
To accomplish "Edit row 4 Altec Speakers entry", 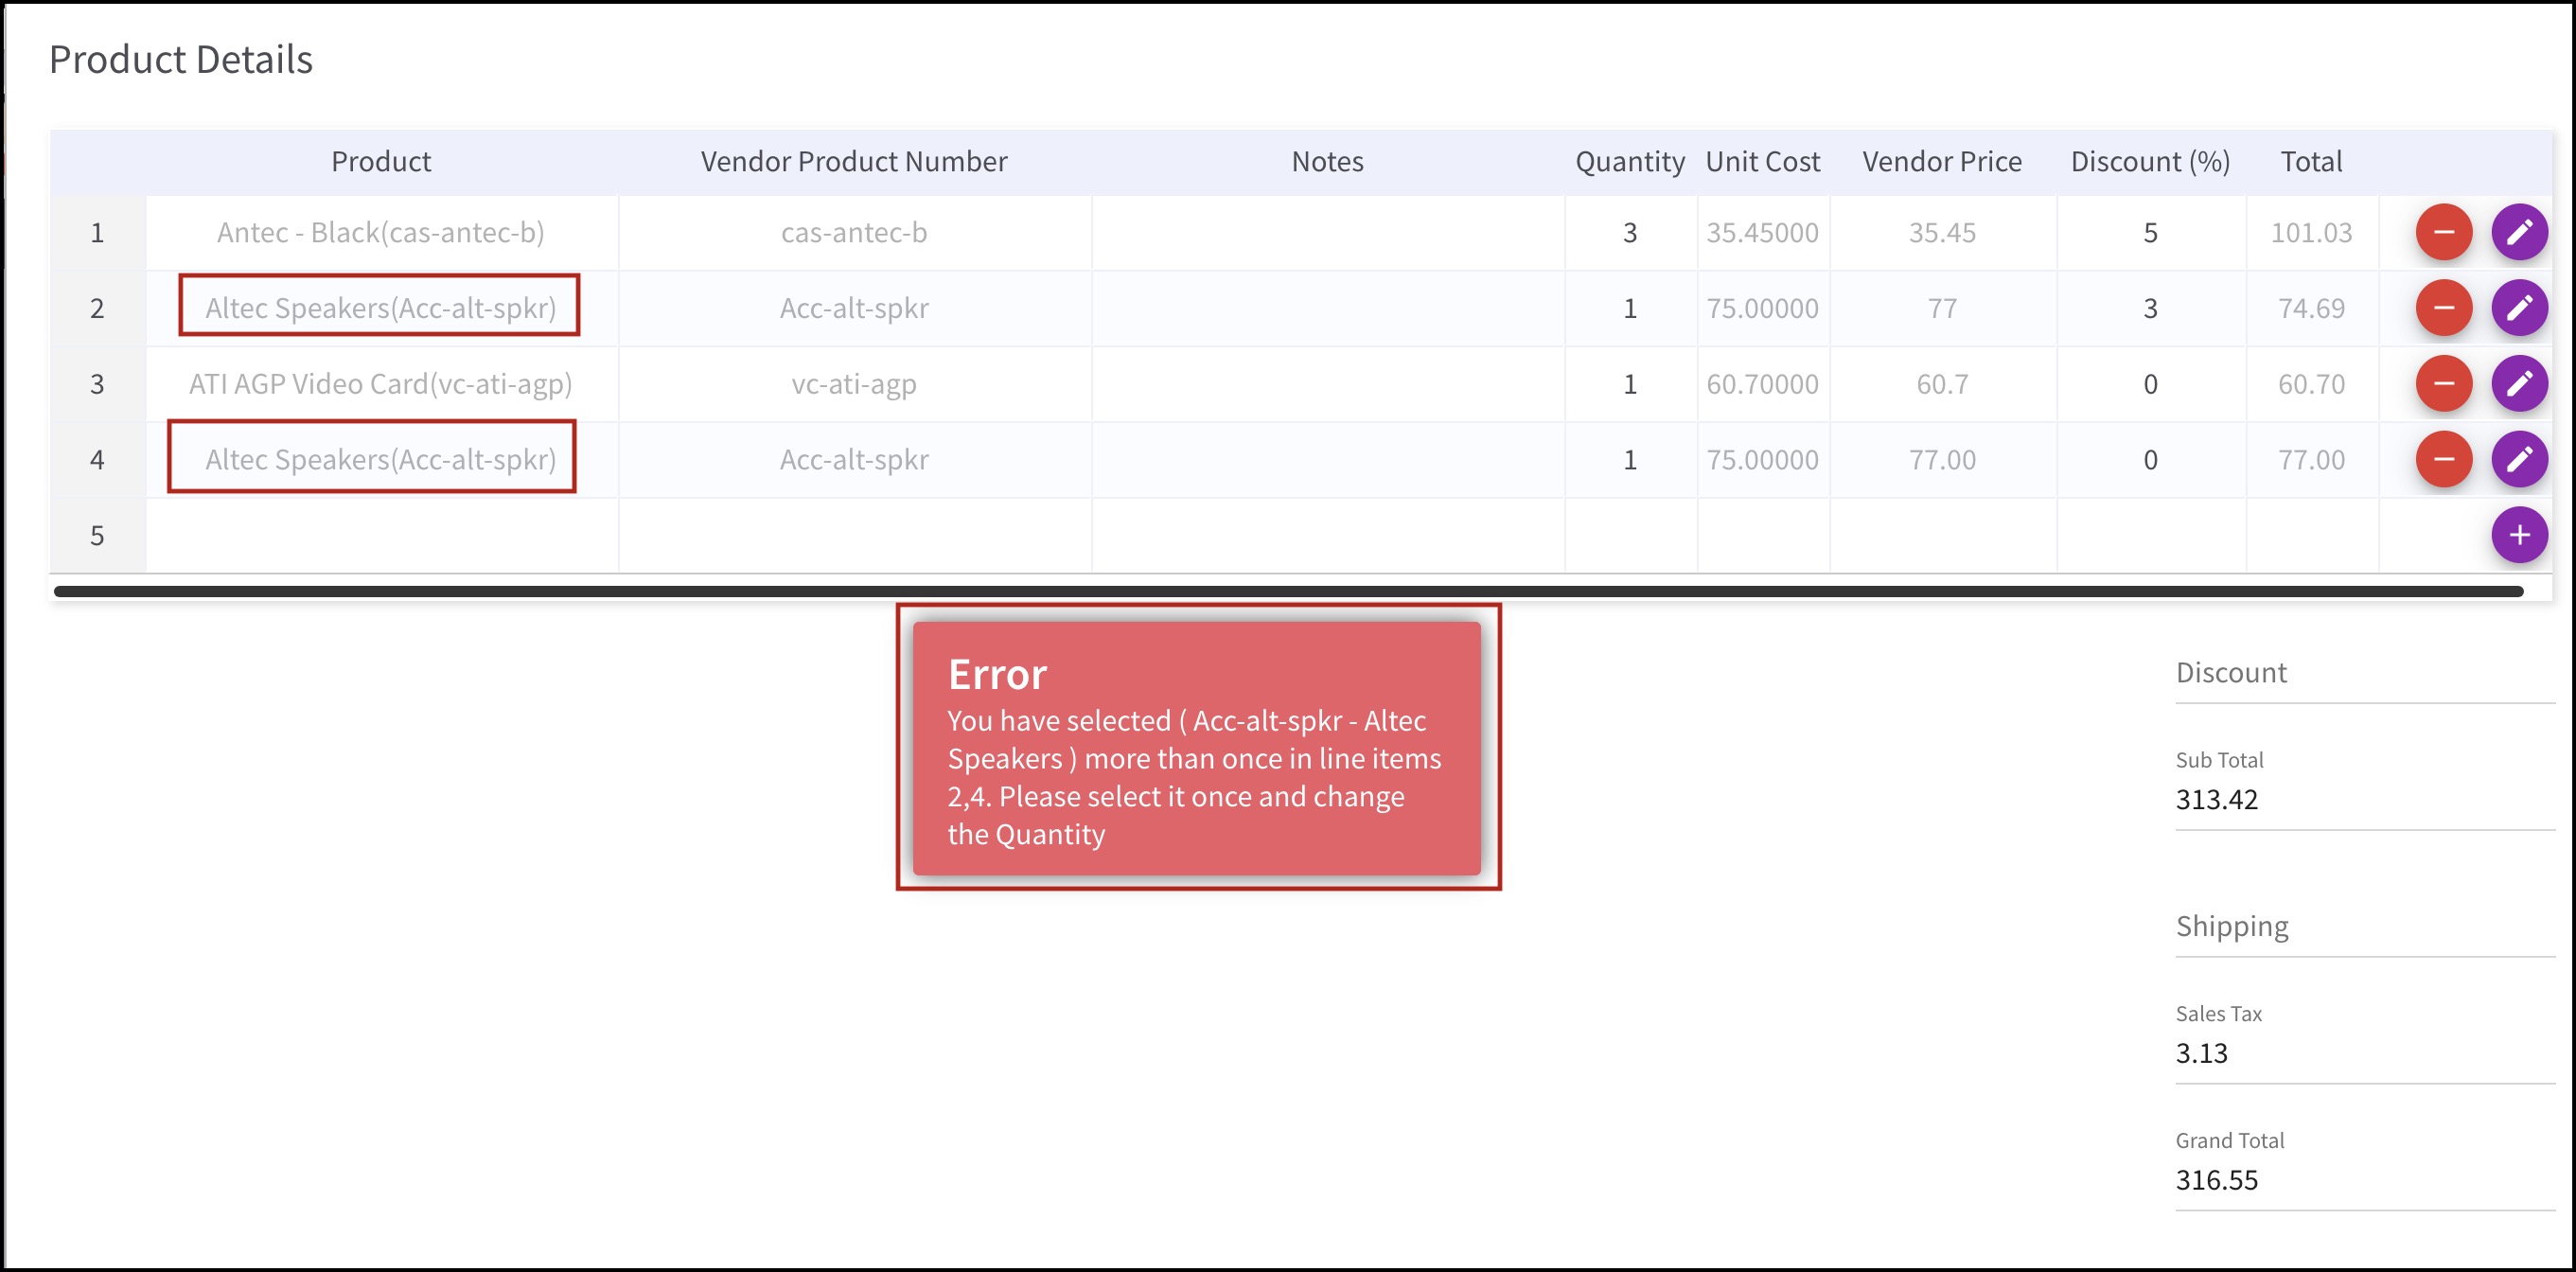I will [2518, 459].
